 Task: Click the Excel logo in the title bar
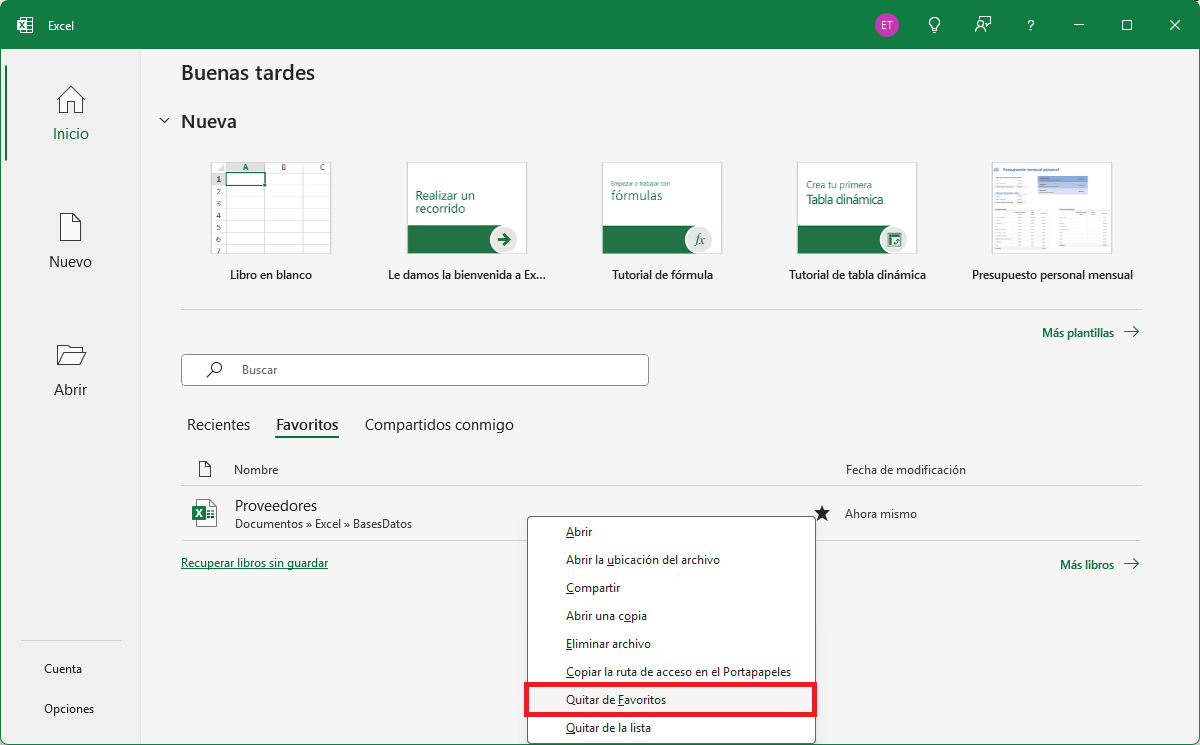[x=26, y=25]
